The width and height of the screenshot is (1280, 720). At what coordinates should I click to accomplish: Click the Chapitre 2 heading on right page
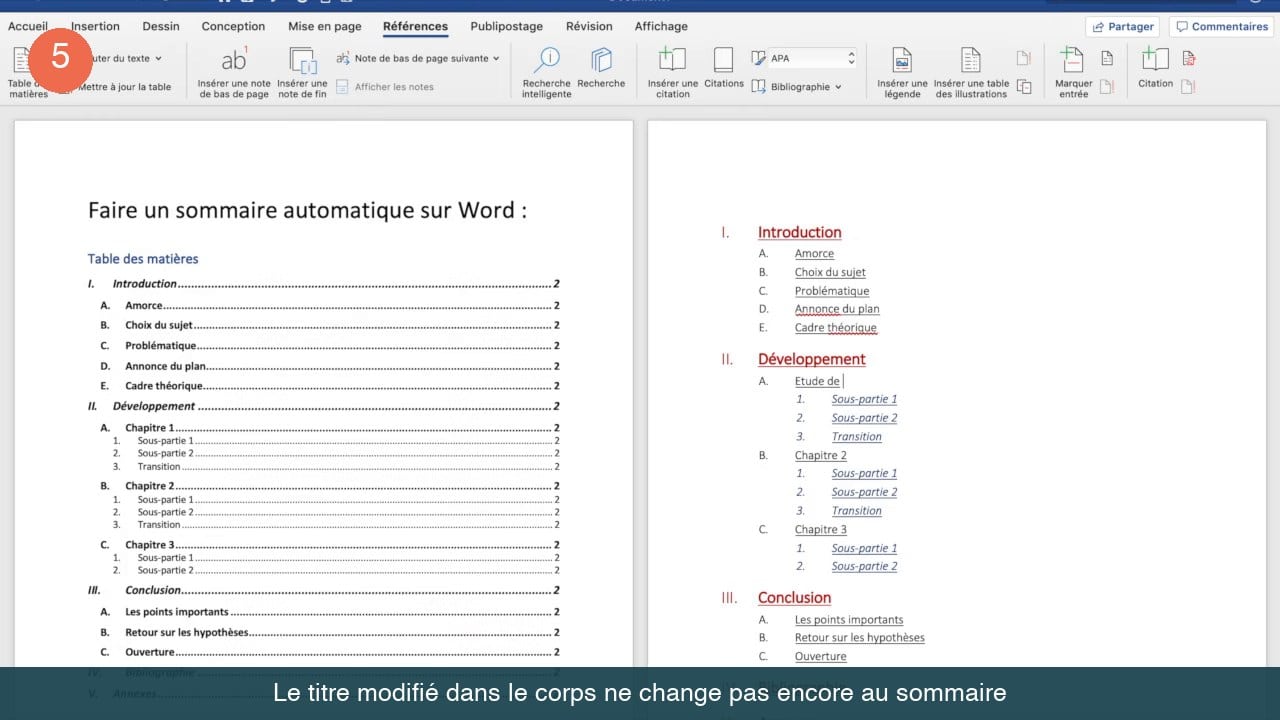click(x=821, y=455)
